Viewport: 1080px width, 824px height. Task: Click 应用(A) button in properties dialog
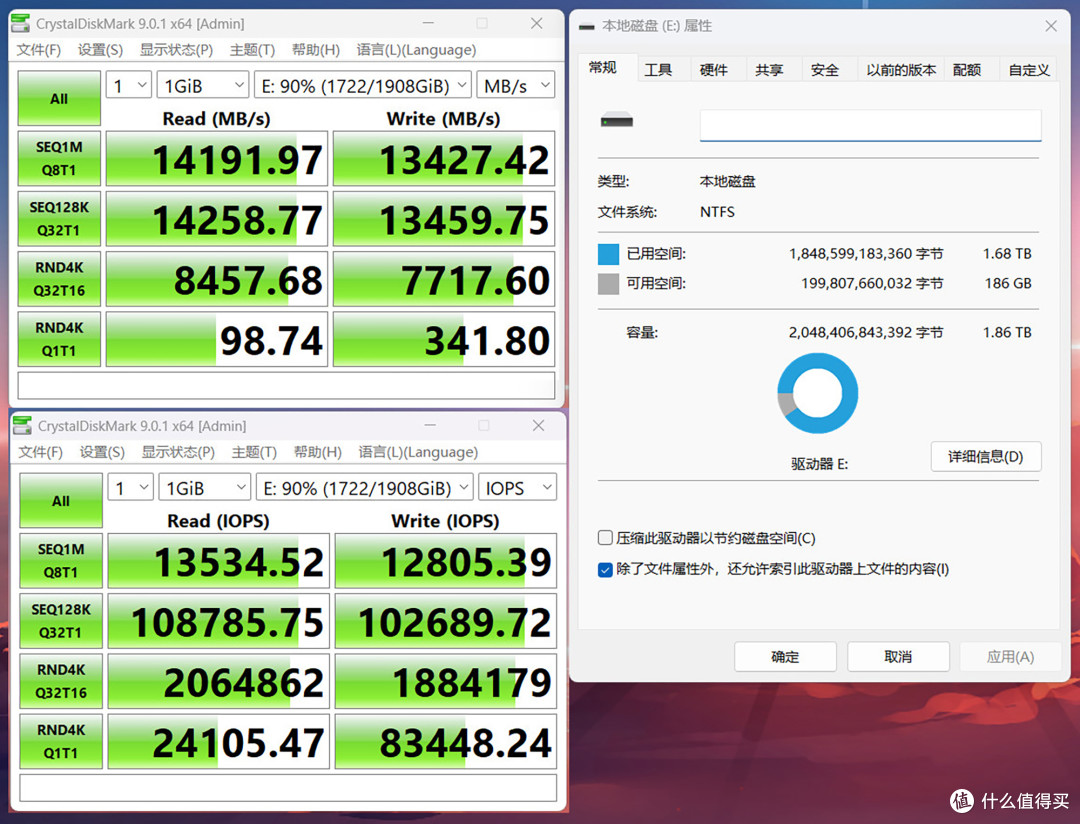(x=1010, y=657)
